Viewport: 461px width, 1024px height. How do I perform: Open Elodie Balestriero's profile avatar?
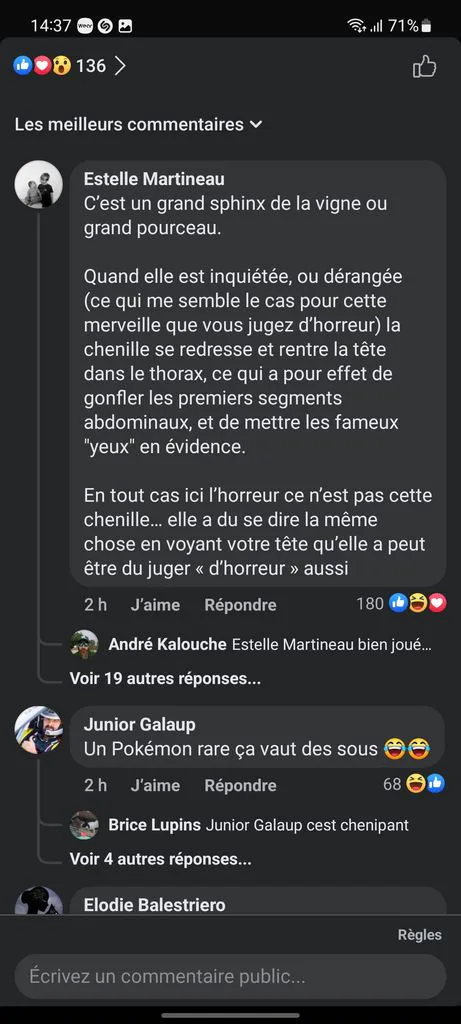click(x=39, y=902)
